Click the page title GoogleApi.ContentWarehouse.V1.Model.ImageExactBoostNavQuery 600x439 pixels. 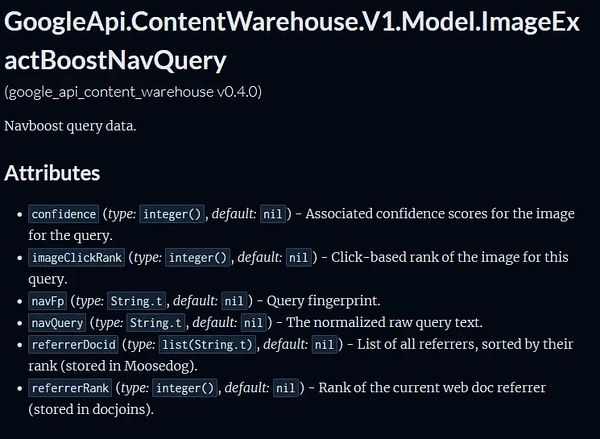coord(292,41)
